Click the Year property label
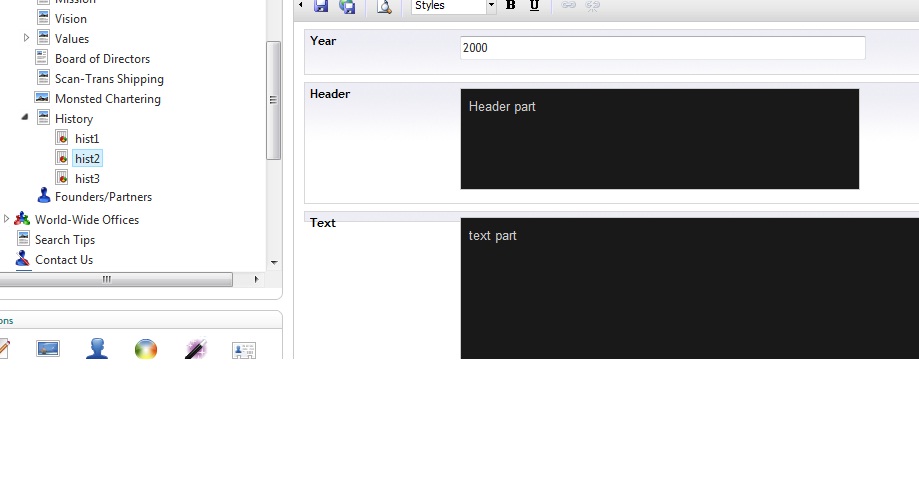The width and height of the screenshot is (919, 480). tap(323, 41)
